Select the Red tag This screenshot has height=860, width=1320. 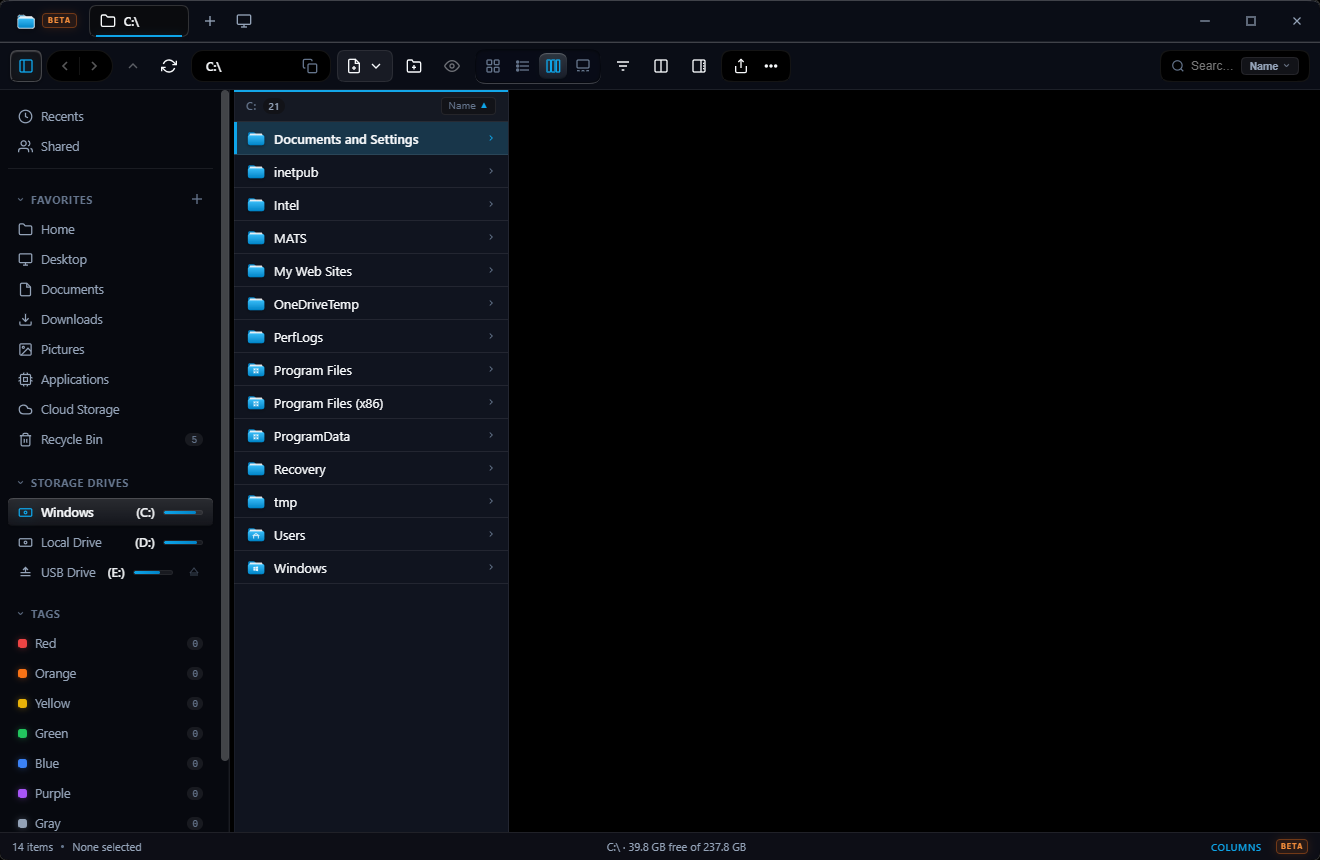(x=110, y=643)
